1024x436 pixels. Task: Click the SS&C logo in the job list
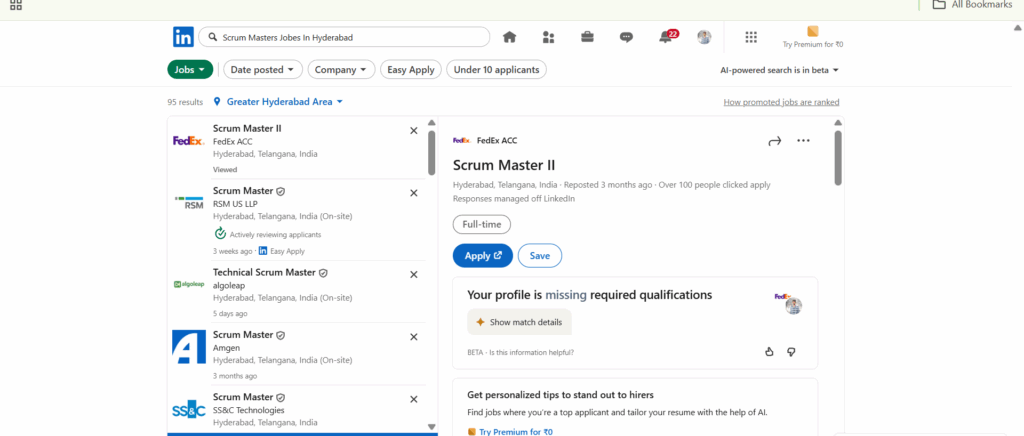pyautogui.click(x=189, y=409)
